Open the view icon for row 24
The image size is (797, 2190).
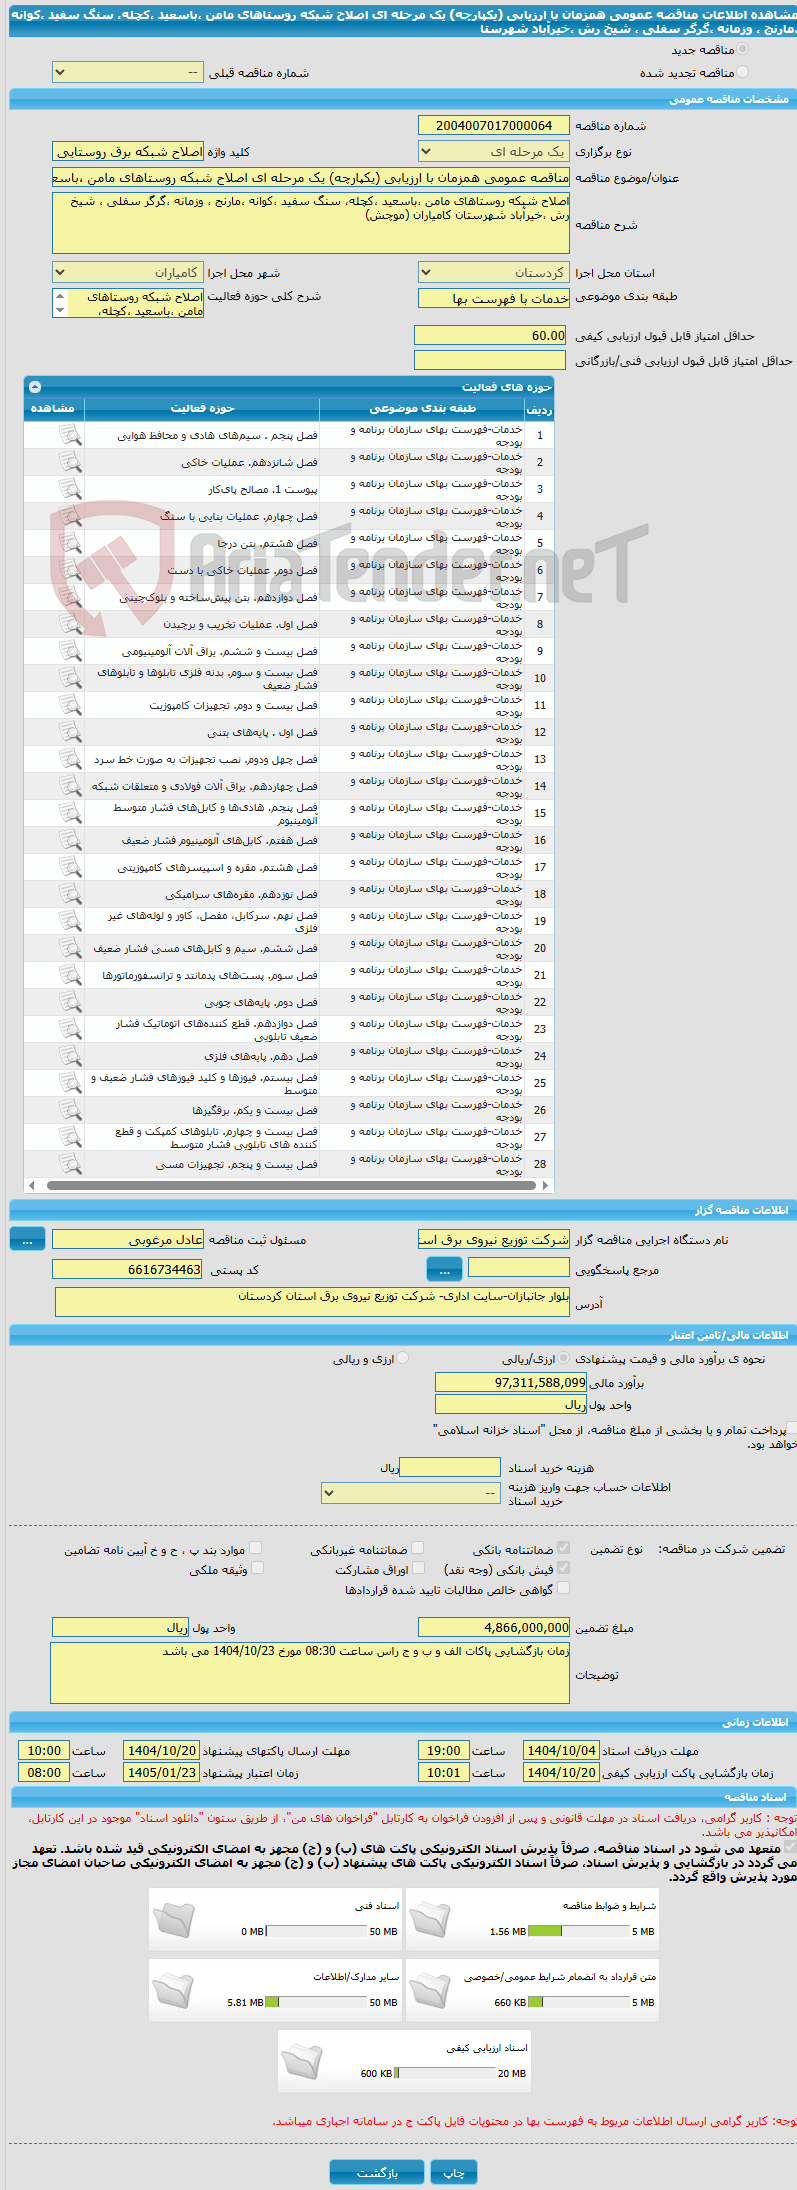pyautogui.click(x=70, y=1056)
